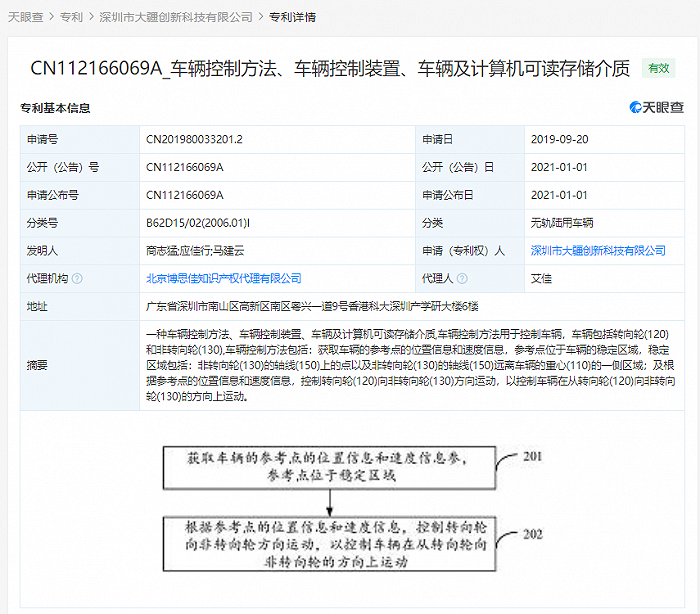Open flowchart step 202 box image
The image size is (700, 614).
(329, 544)
